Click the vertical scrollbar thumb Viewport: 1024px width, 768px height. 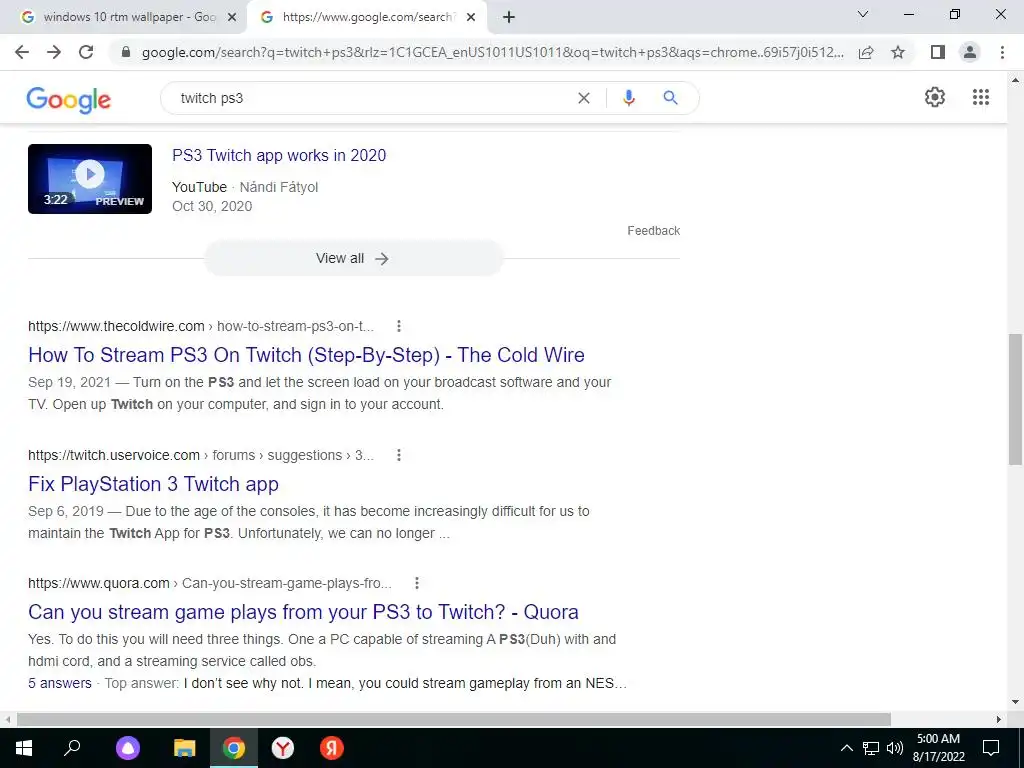coord(1015,399)
